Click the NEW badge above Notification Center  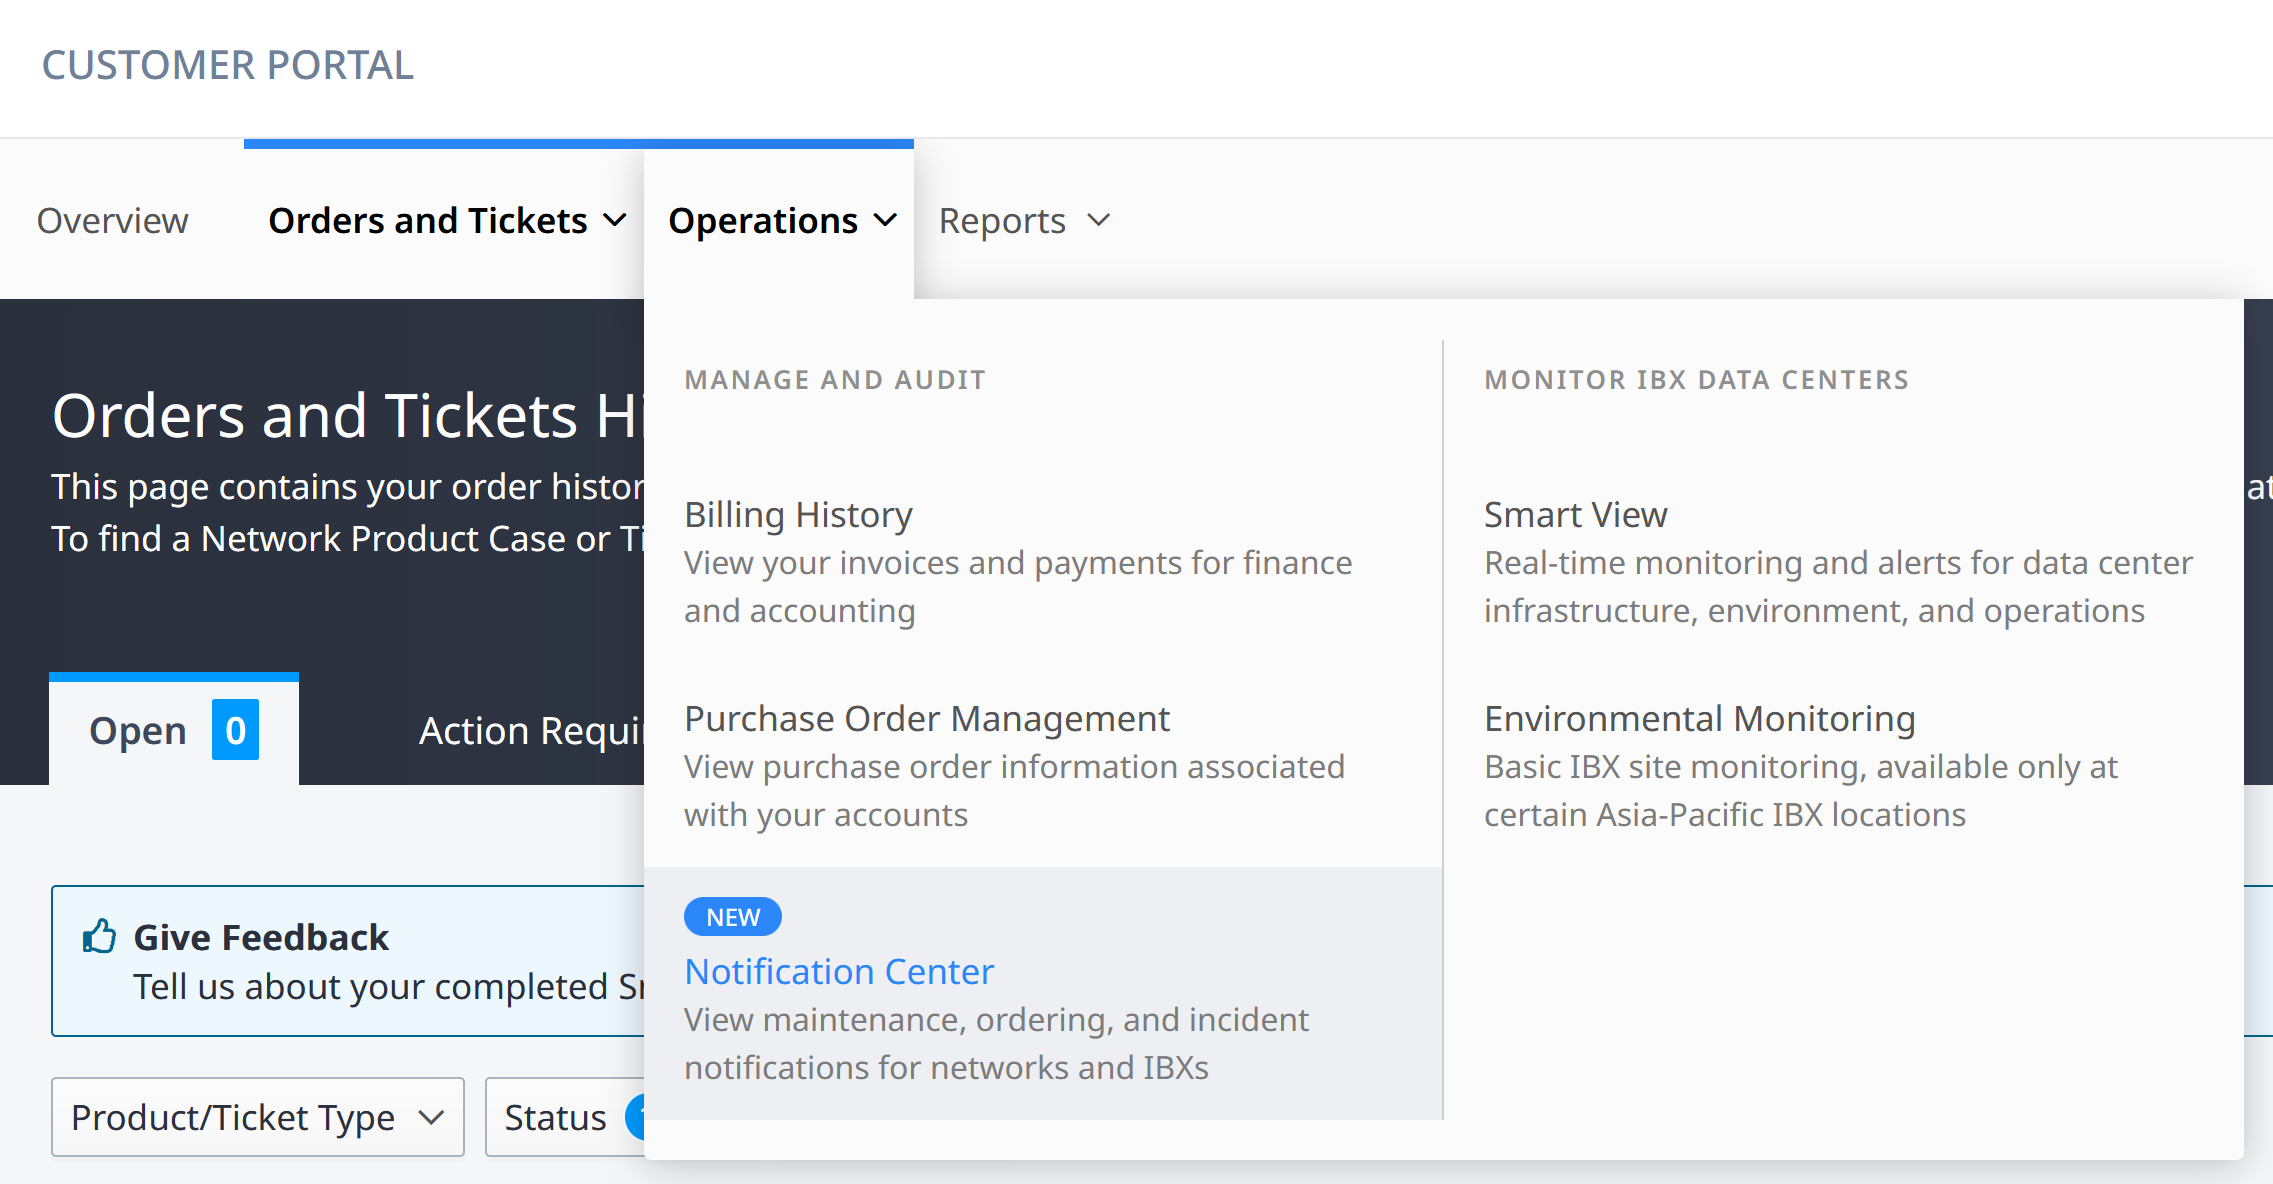732,917
